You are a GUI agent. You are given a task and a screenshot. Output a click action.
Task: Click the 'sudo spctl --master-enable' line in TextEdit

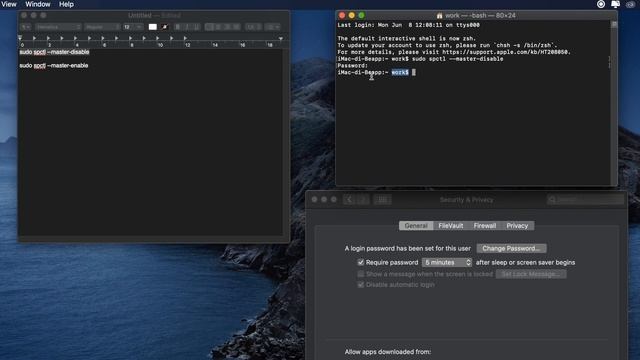pyautogui.click(x=54, y=65)
